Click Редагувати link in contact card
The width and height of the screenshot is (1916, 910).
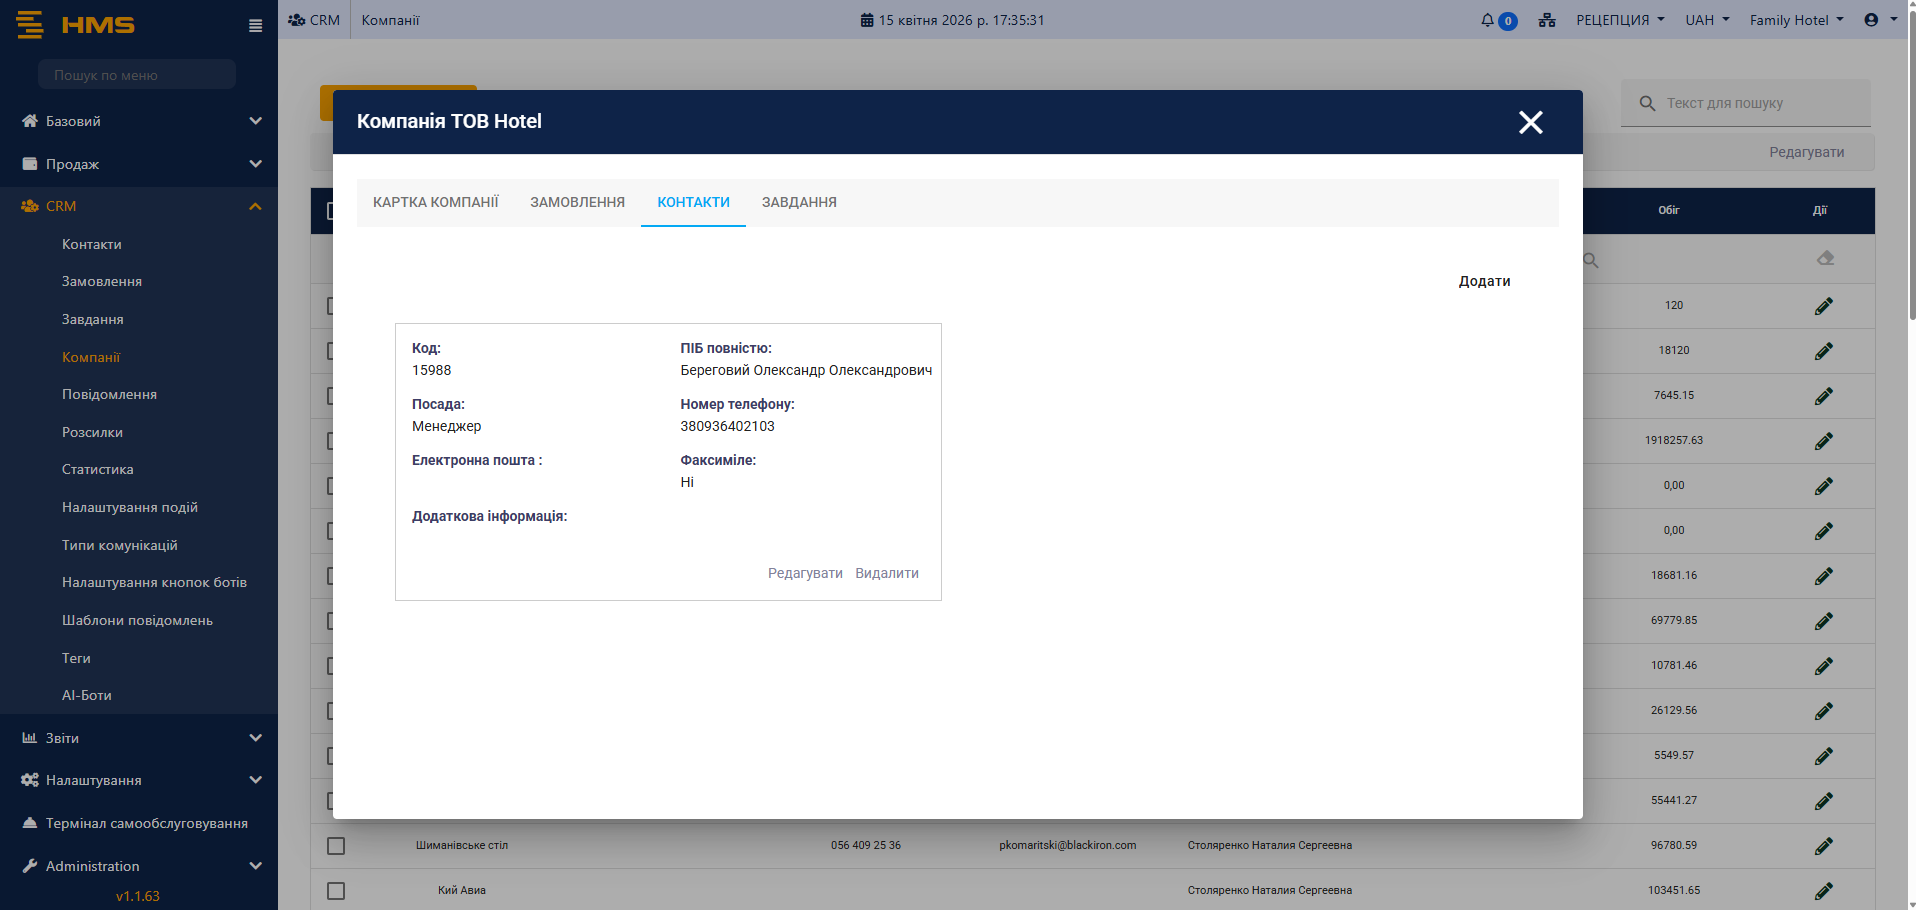click(804, 573)
